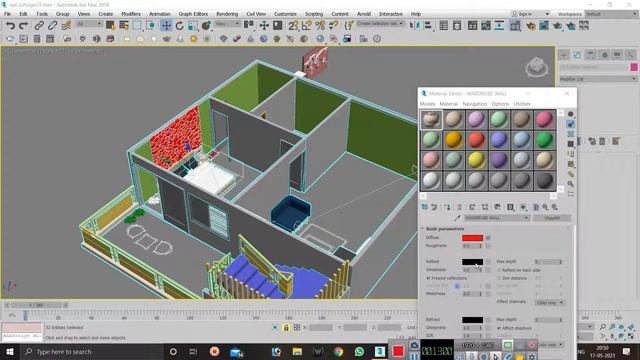Image resolution: width=640 pixels, height=360 pixels.
Task: Click the Undo arrow in the toolbar
Action: [10, 26]
